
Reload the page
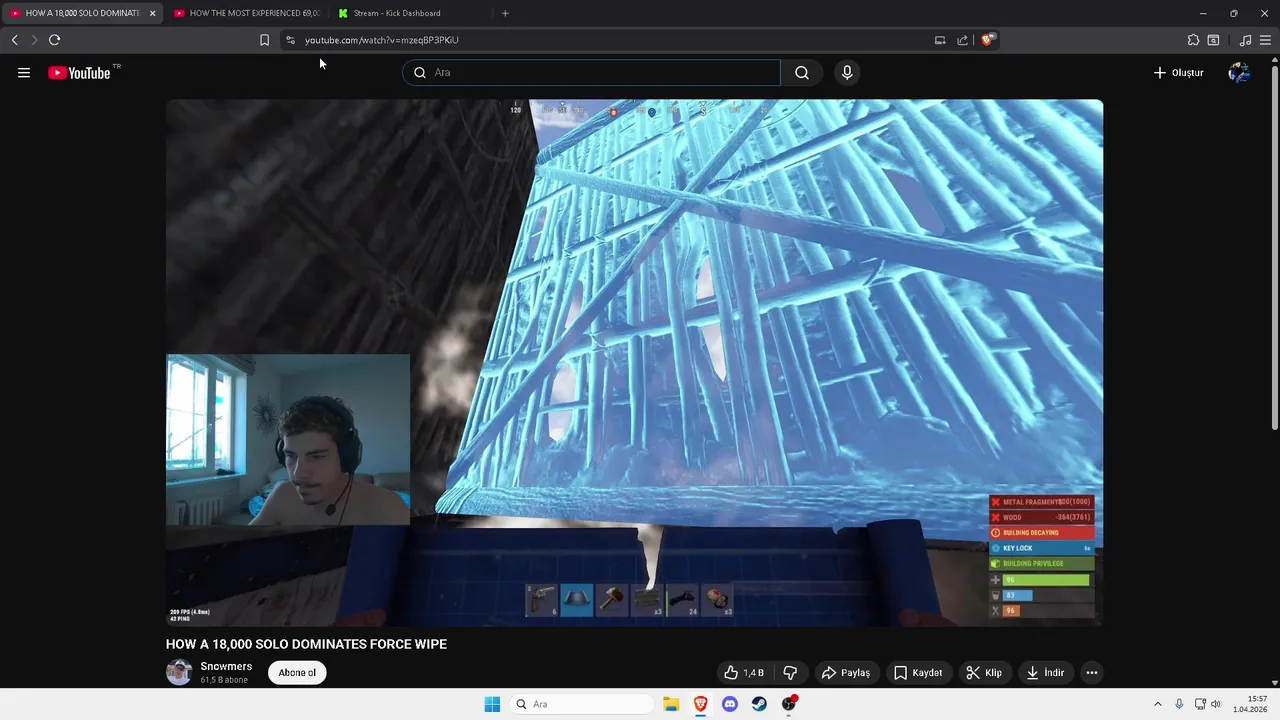click(54, 40)
